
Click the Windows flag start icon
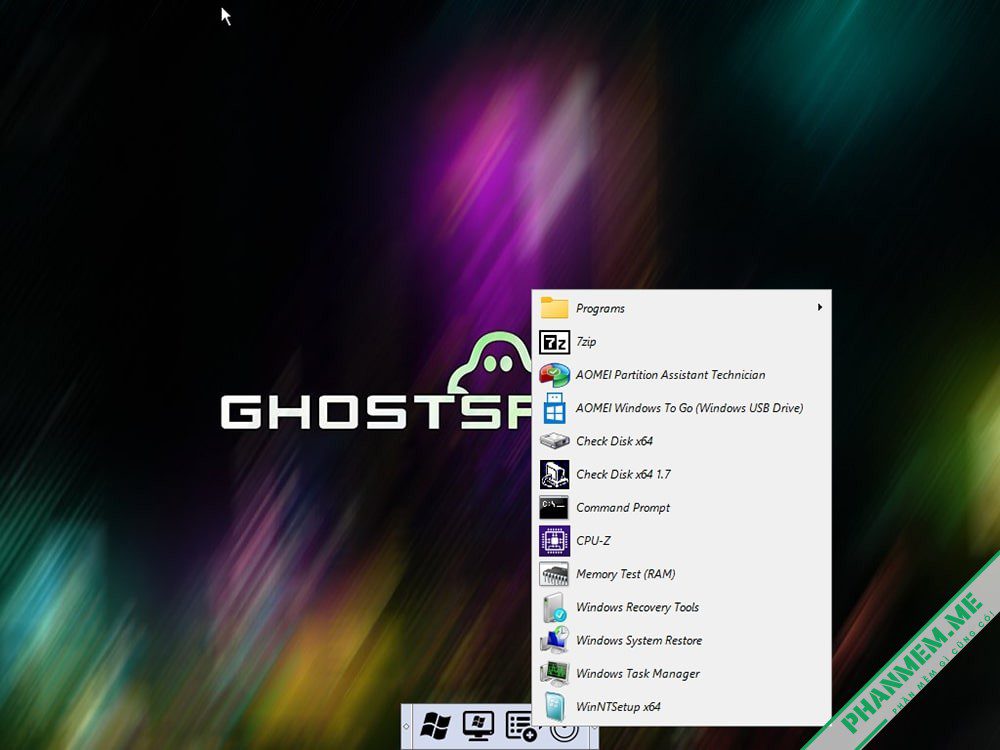(x=436, y=726)
